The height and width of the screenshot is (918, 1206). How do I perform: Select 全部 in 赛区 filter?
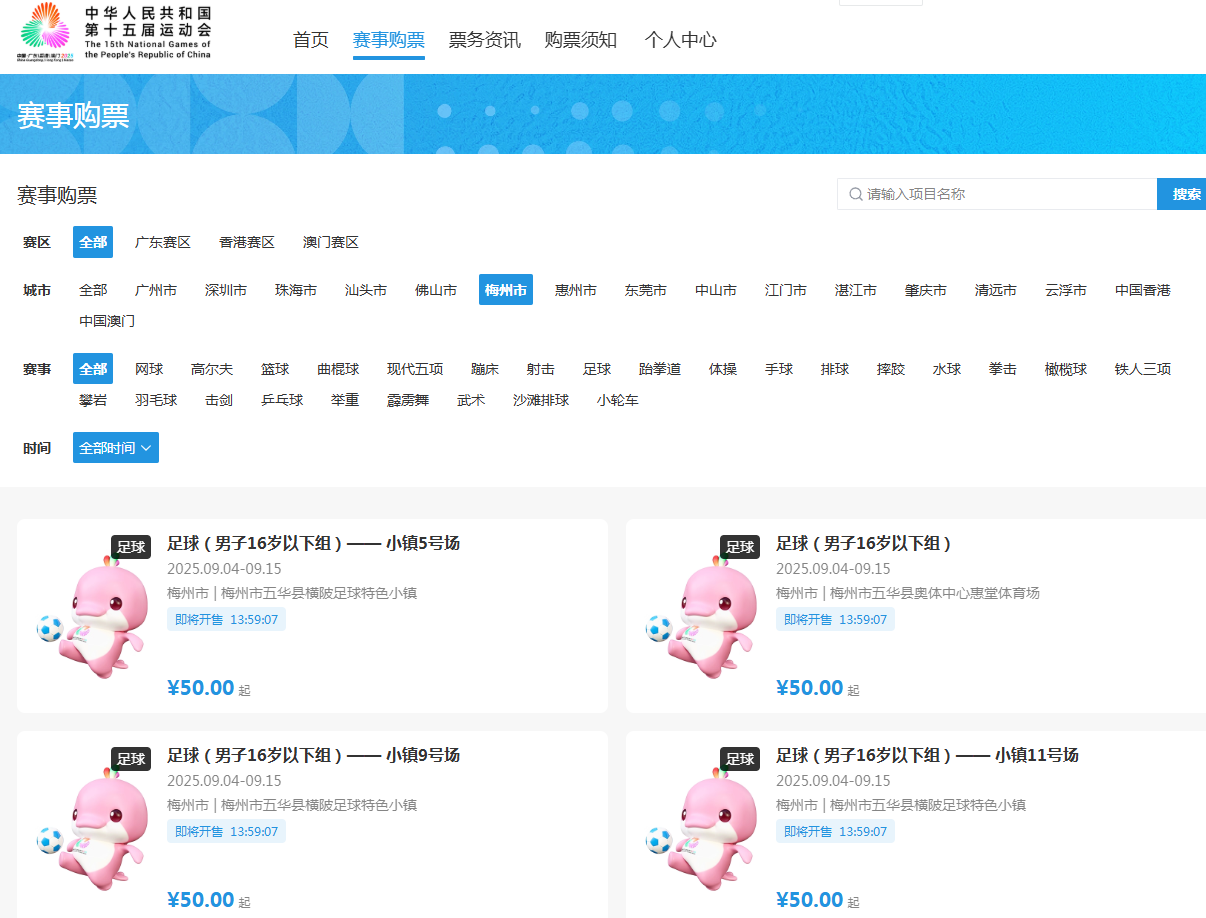click(x=93, y=242)
